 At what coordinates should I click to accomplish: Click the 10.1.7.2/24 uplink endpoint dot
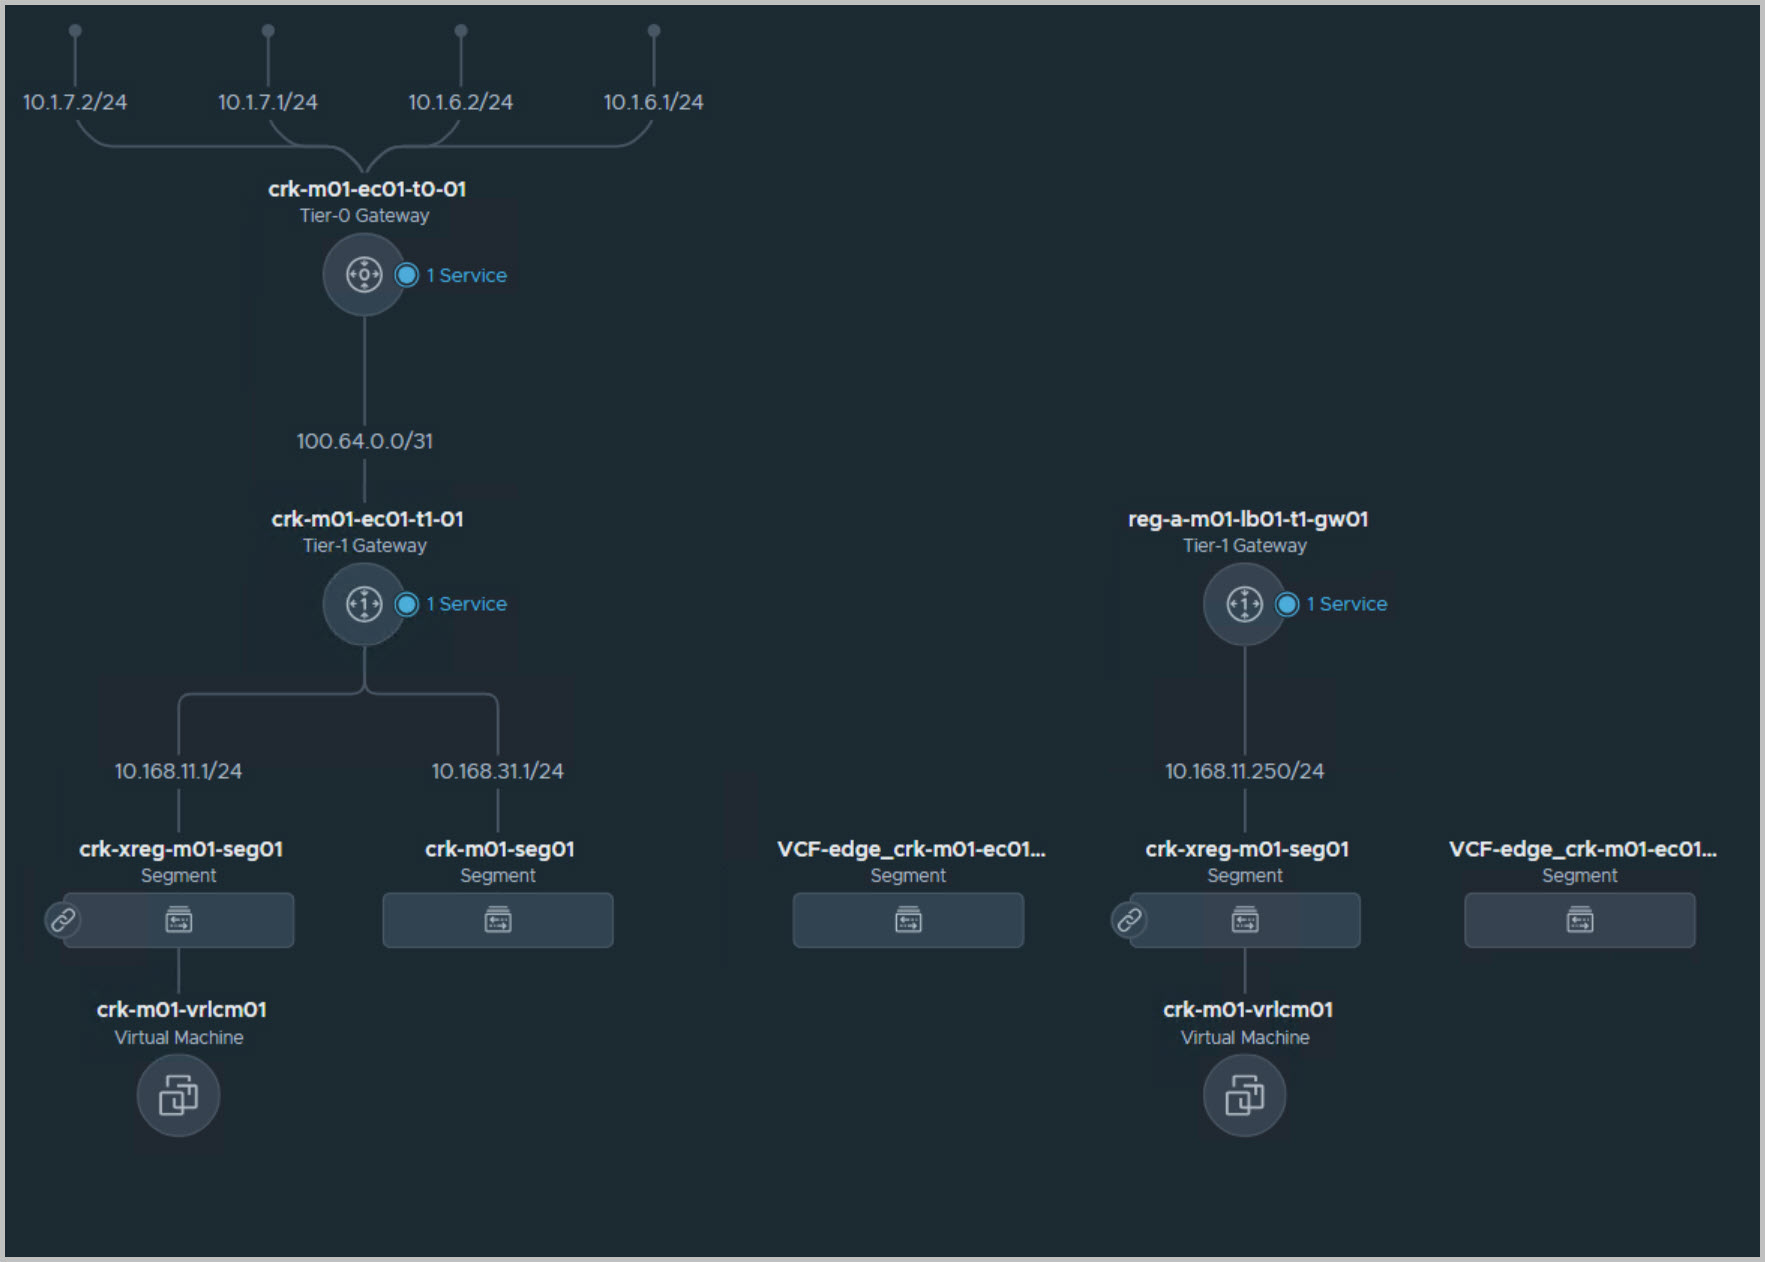pos(75,31)
